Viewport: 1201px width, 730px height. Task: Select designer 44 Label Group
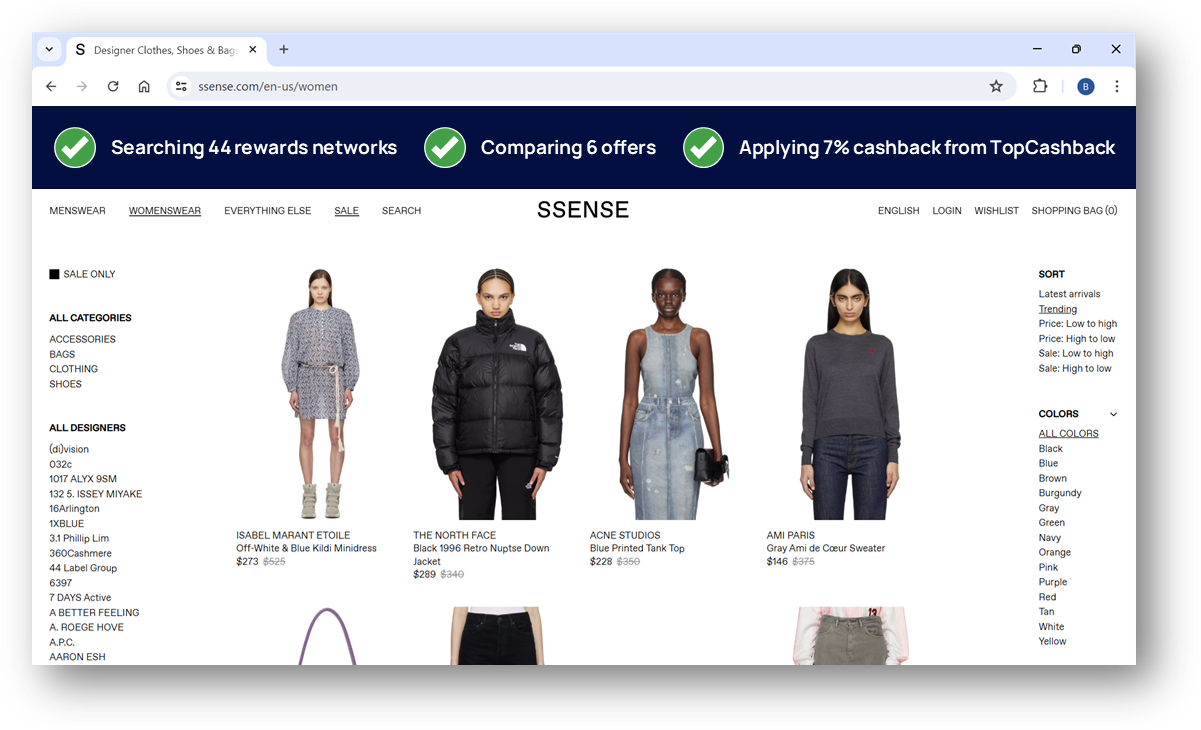[x=83, y=568]
